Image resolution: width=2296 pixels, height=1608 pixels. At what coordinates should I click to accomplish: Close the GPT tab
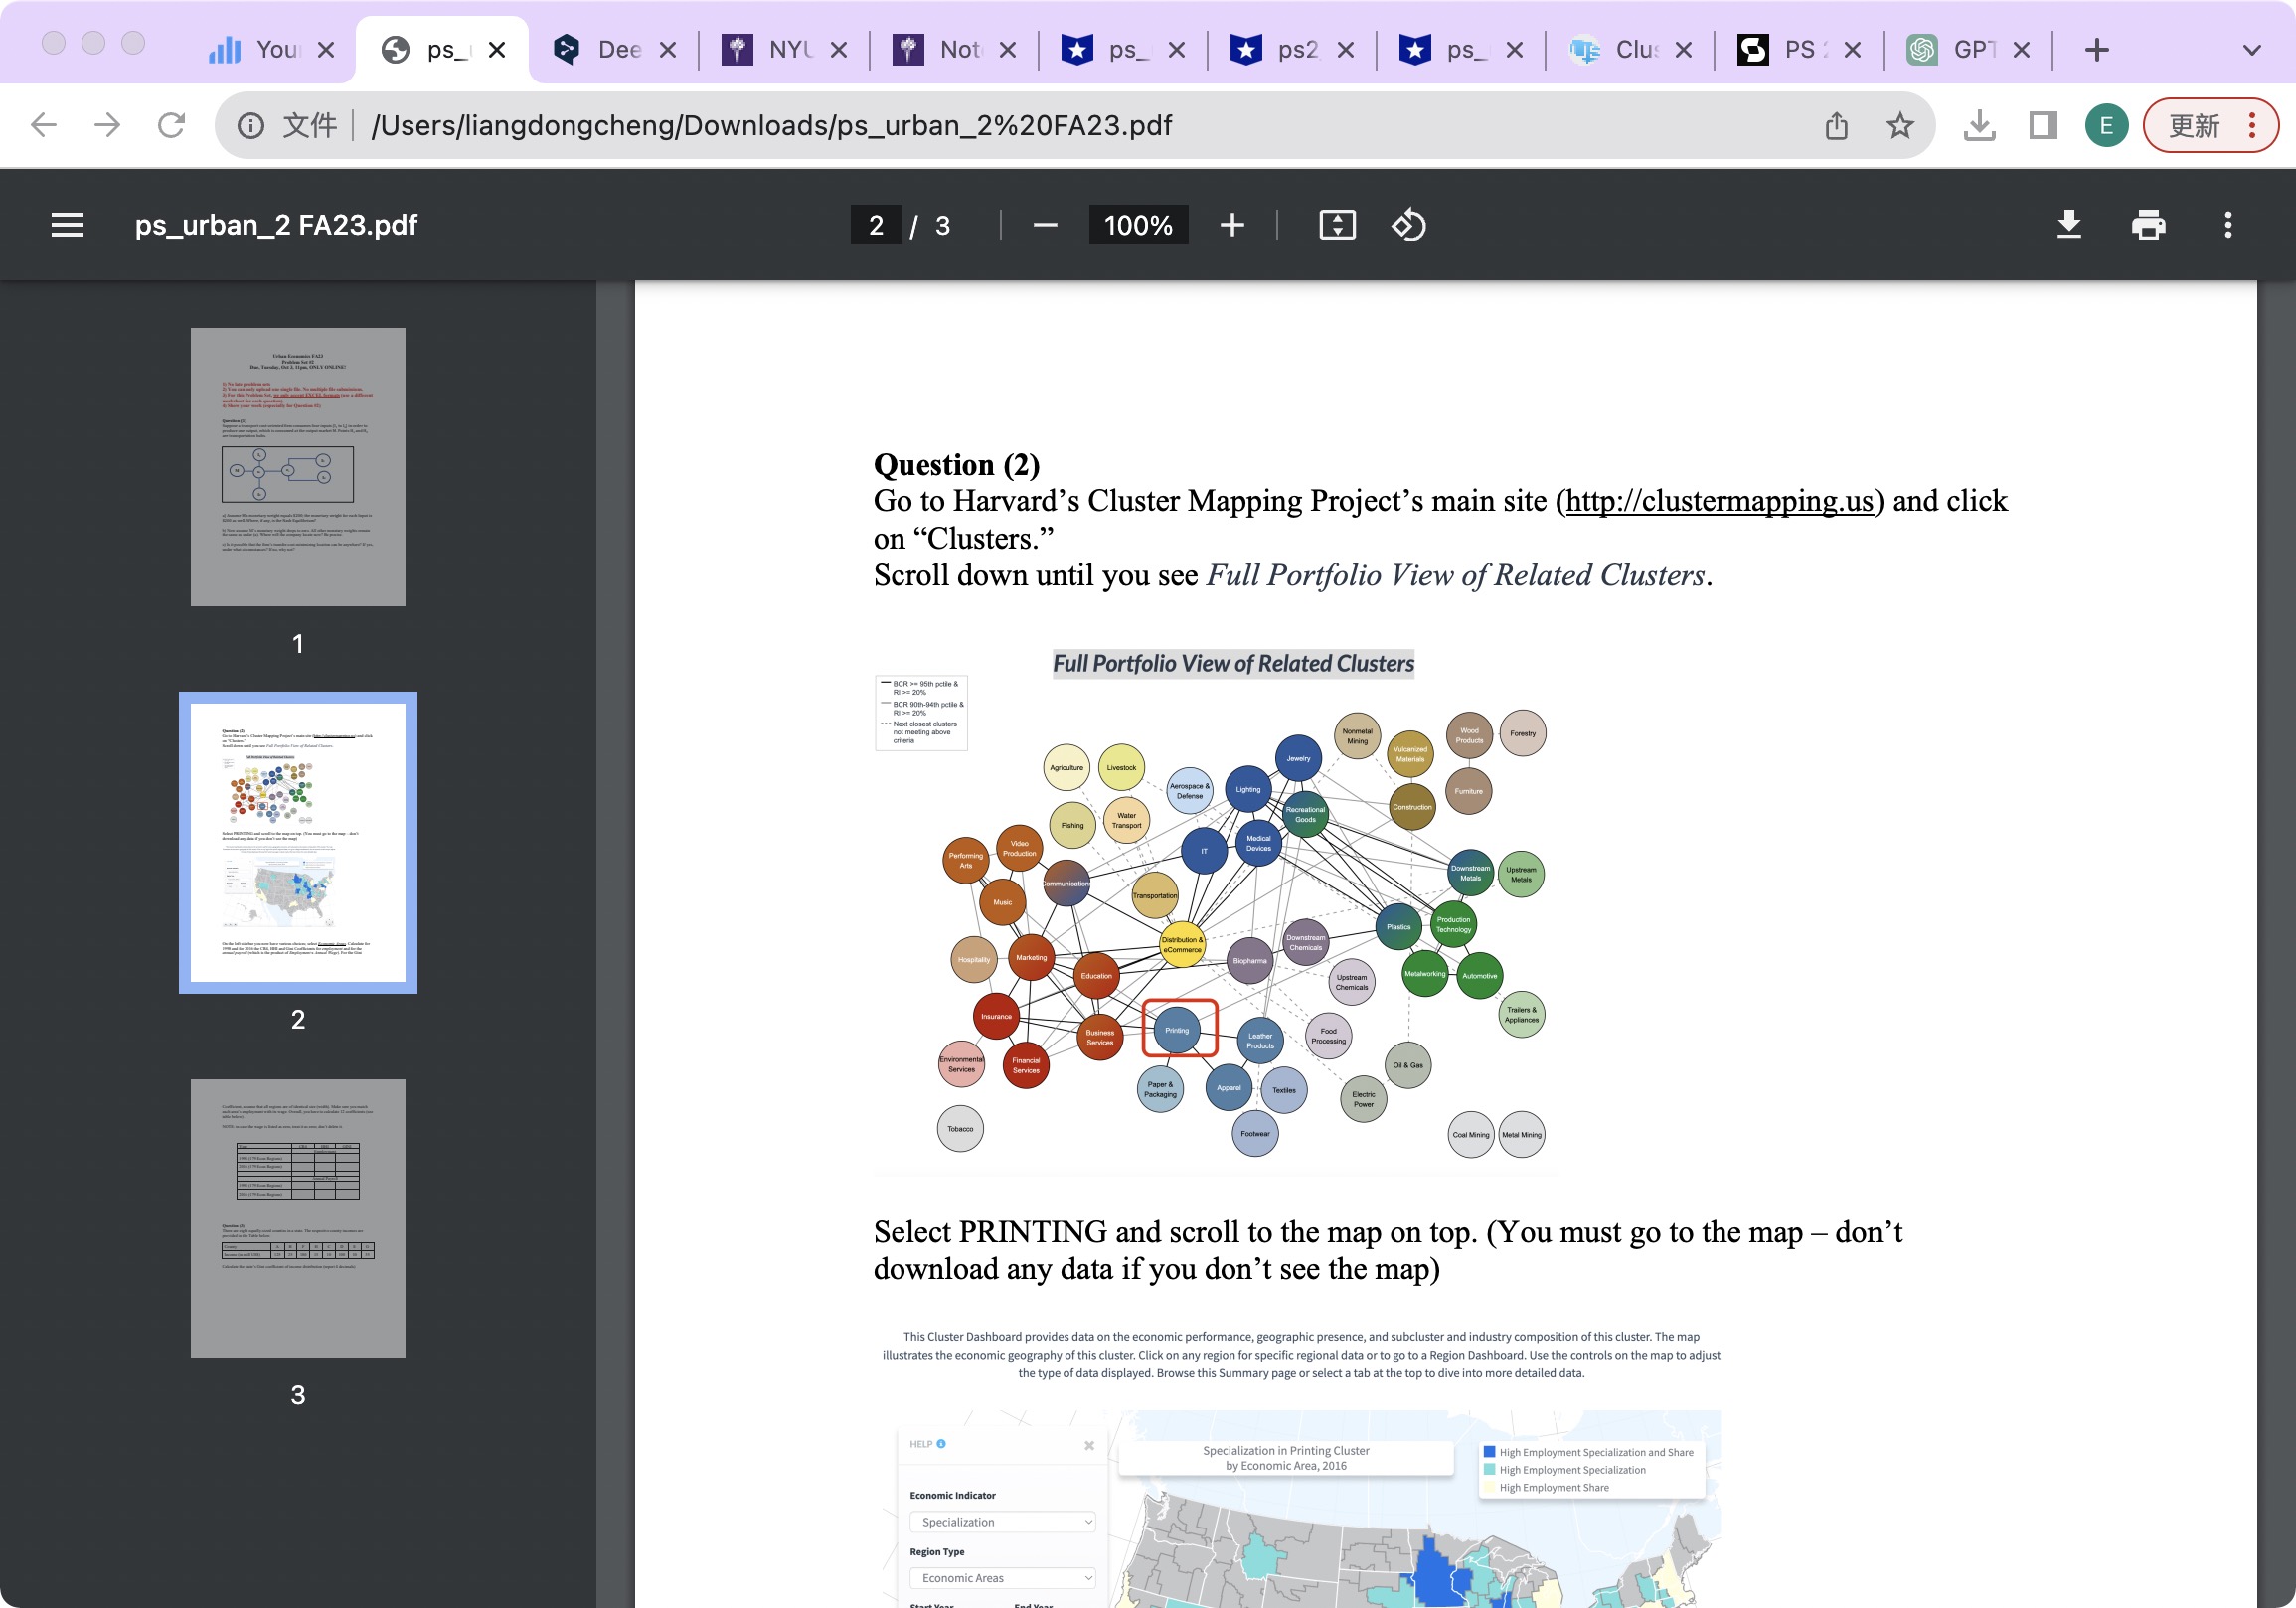[x=2021, y=49]
